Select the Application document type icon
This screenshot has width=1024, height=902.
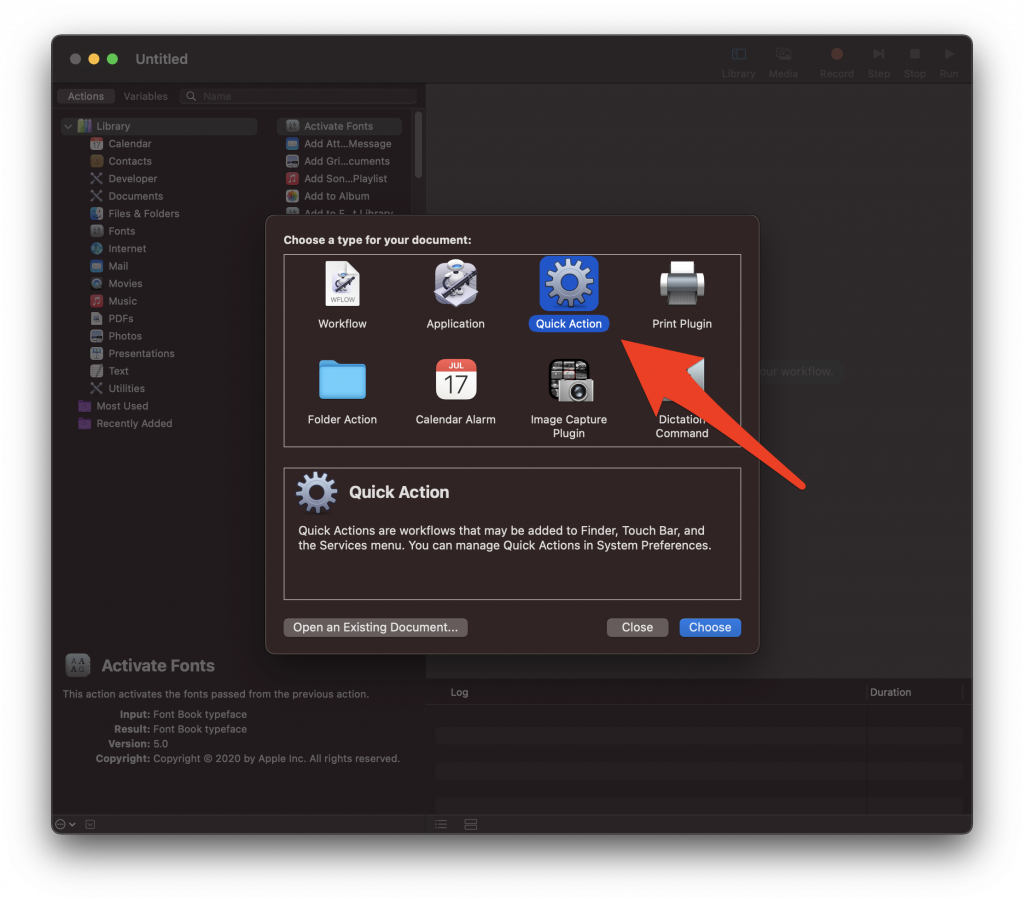coord(455,283)
